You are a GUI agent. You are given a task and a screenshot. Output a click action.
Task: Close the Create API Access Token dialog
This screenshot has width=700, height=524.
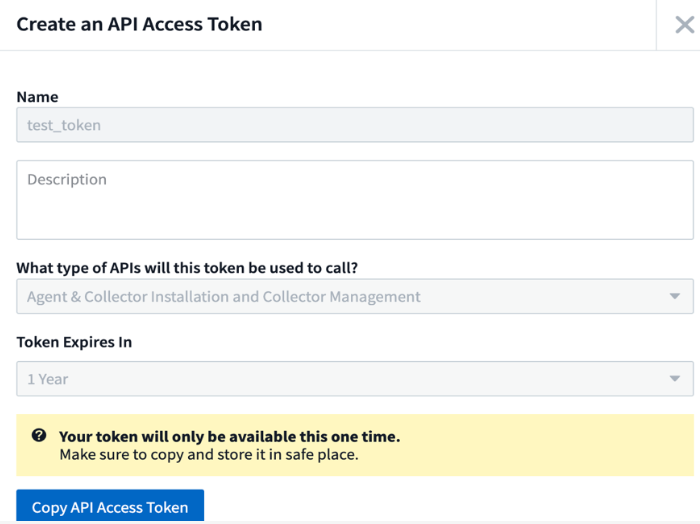683,24
